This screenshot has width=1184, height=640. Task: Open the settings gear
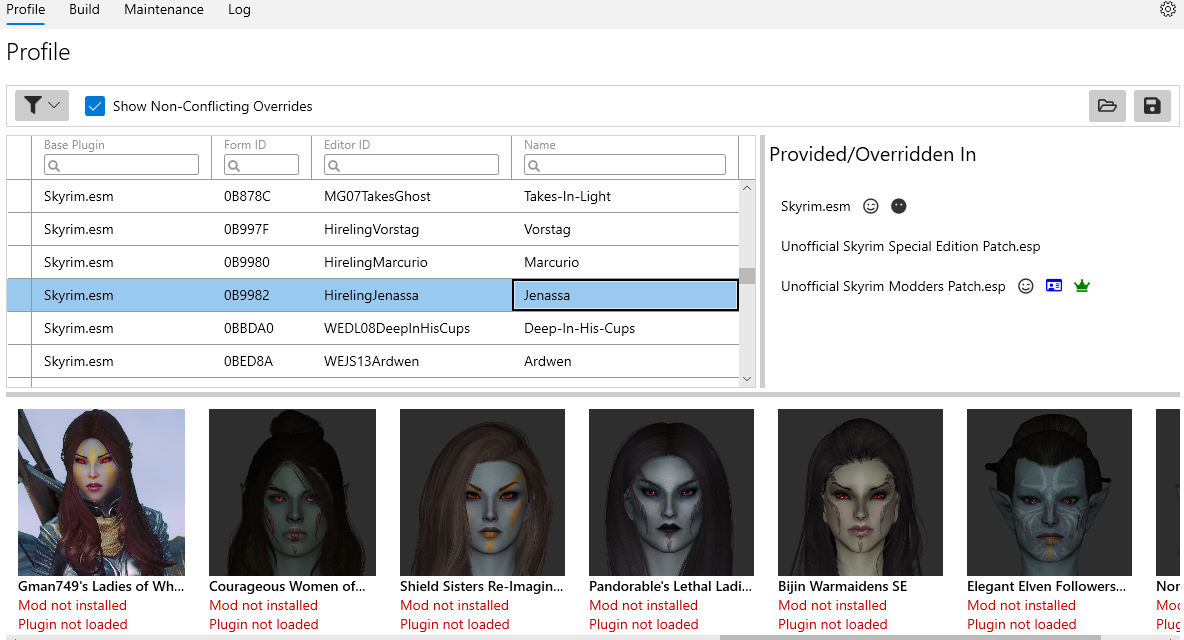[1167, 9]
